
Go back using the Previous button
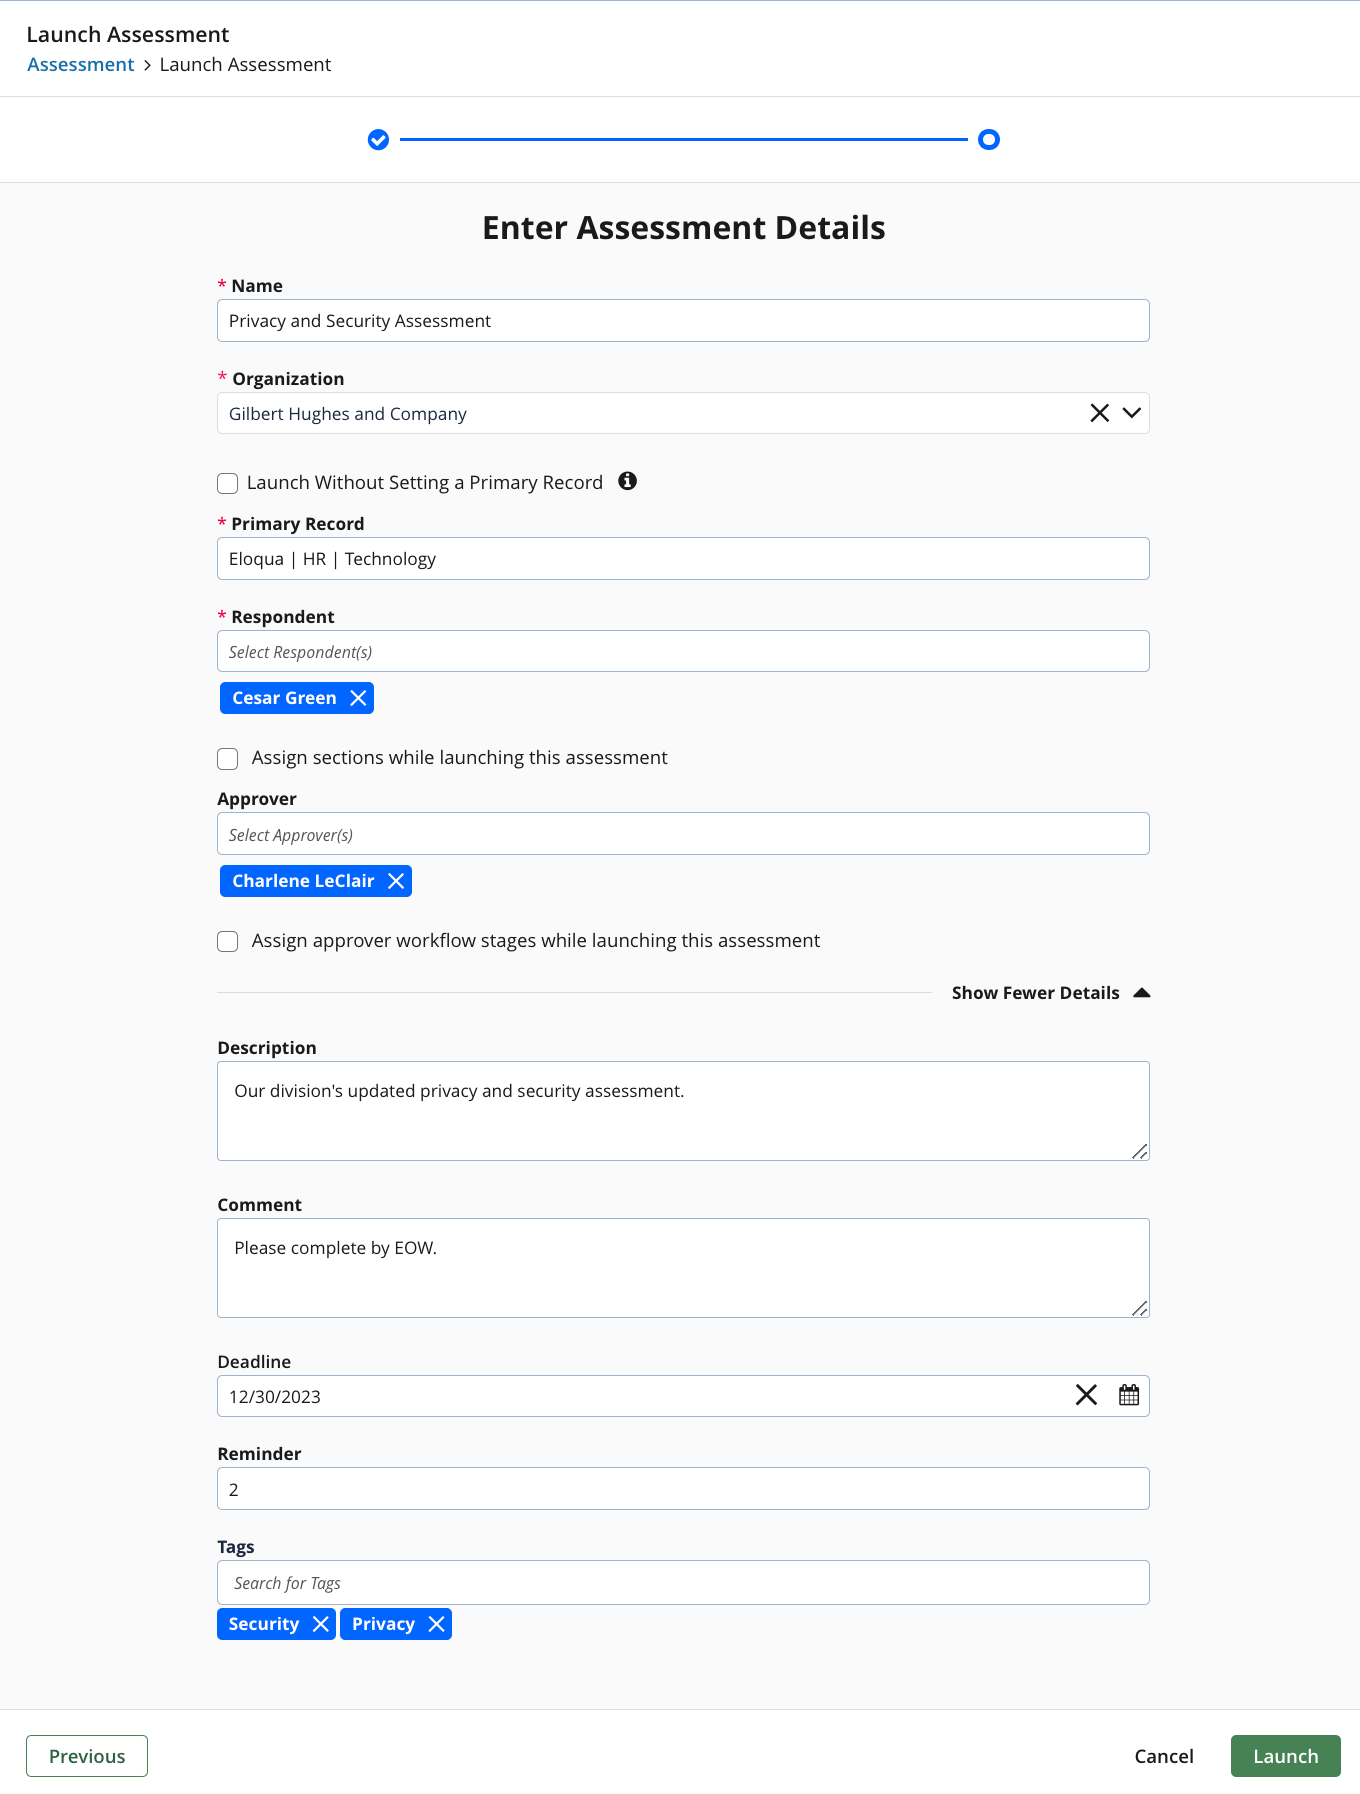(x=87, y=1755)
